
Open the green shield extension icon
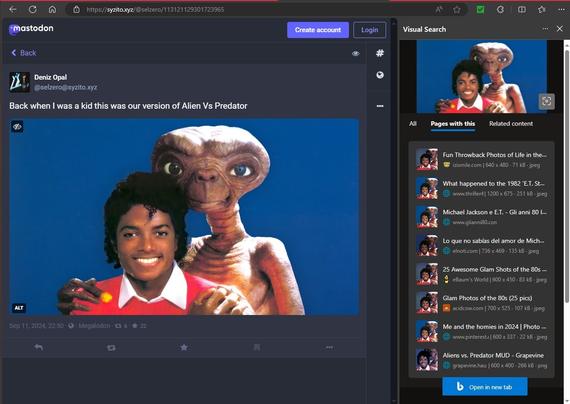480,10
